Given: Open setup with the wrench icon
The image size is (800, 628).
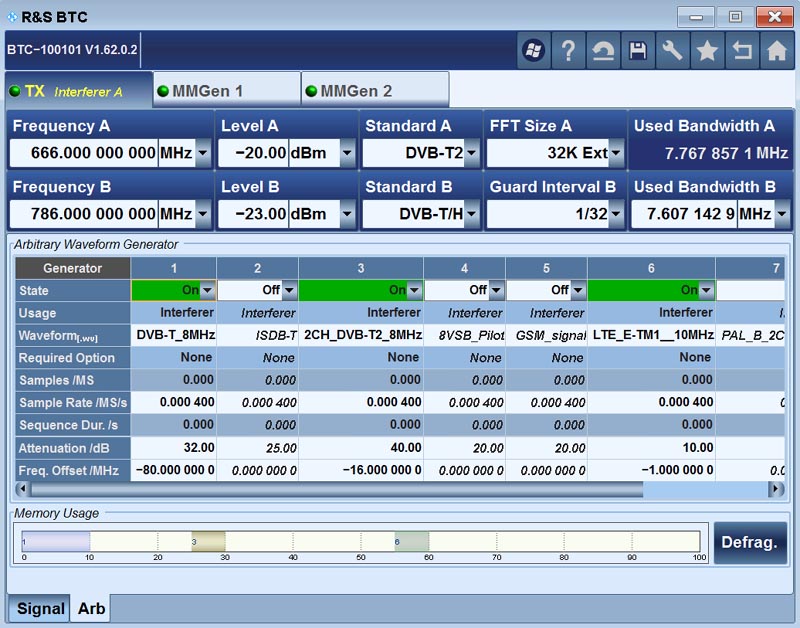Looking at the screenshot, I should (672, 51).
